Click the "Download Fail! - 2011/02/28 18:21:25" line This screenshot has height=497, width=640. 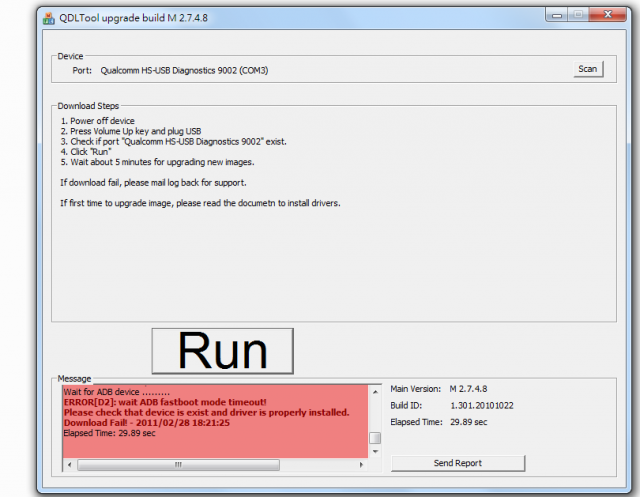(147, 423)
